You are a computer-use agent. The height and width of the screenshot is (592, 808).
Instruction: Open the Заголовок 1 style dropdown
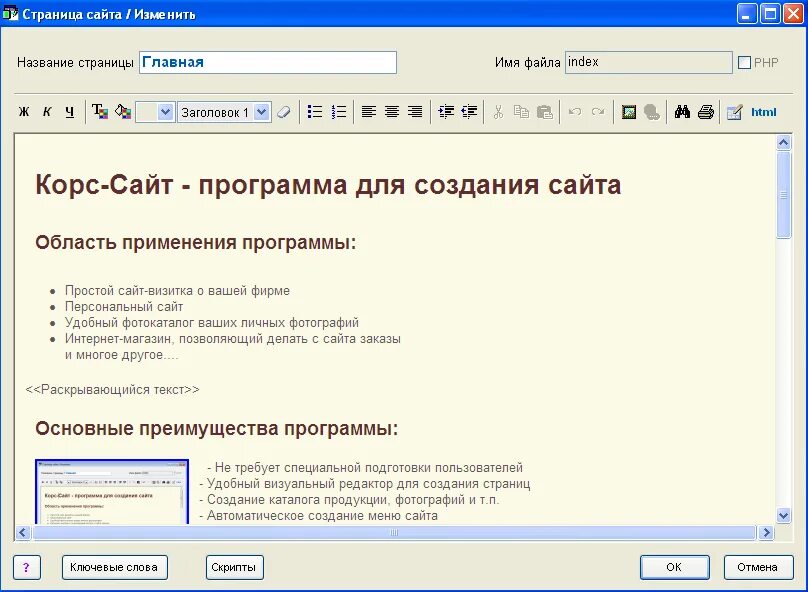click(262, 112)
